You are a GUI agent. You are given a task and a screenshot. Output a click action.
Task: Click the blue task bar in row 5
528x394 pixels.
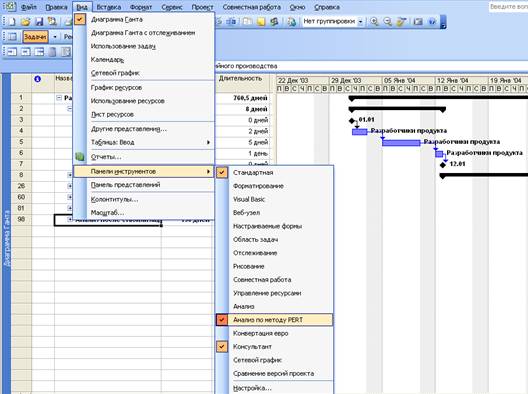[x=401, y=143]
